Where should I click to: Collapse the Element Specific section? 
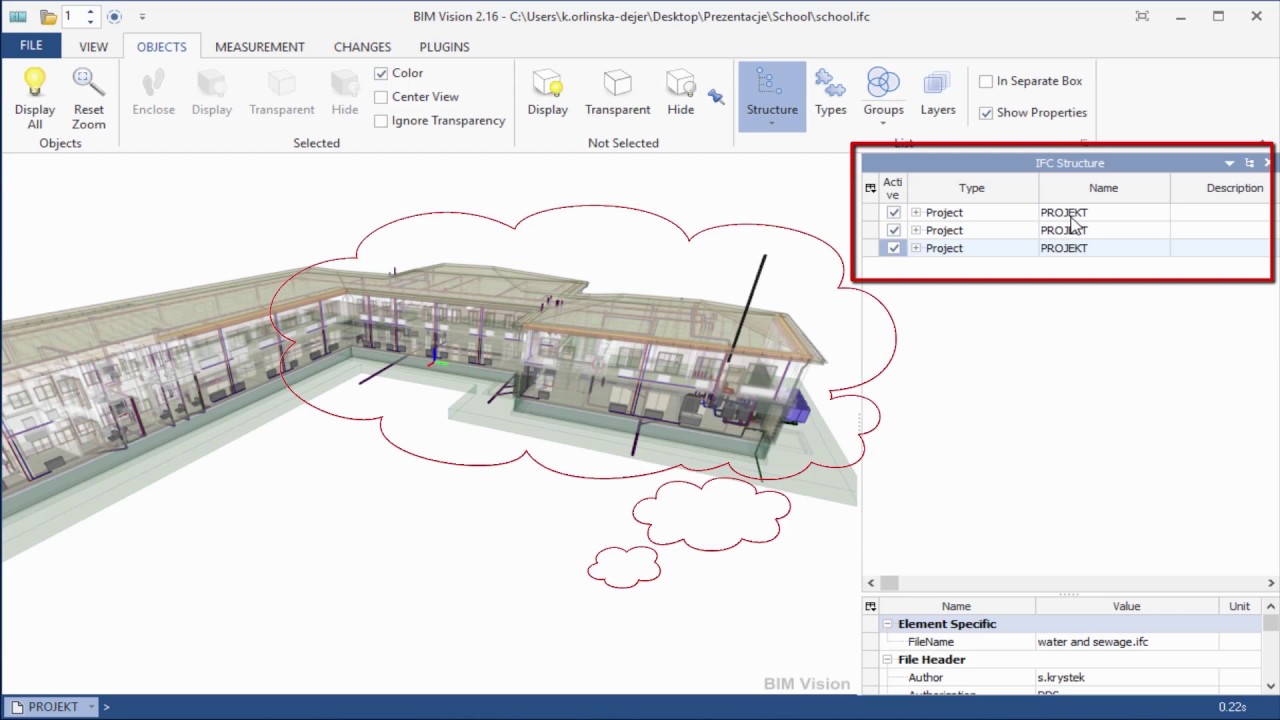tap(887, 624)
